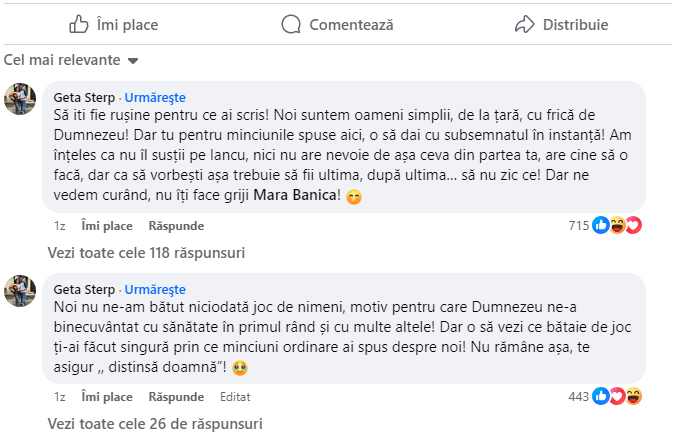Open Geta Sterp's avatar on second comment

point(22,290)
